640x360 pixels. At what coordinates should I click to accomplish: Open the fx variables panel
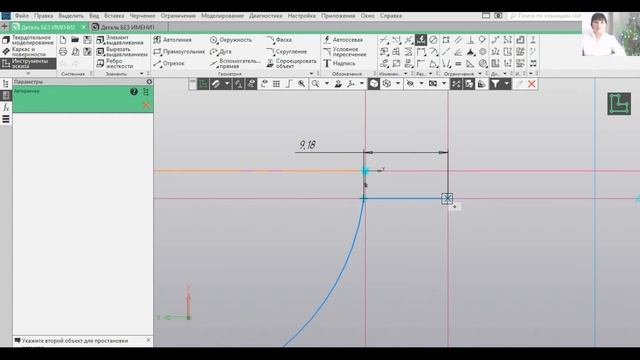(x=6, y=107)
